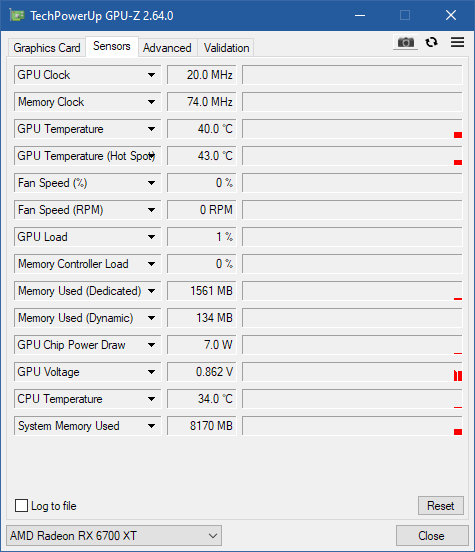Switch to the Graphics Card tab

(47, 48)
